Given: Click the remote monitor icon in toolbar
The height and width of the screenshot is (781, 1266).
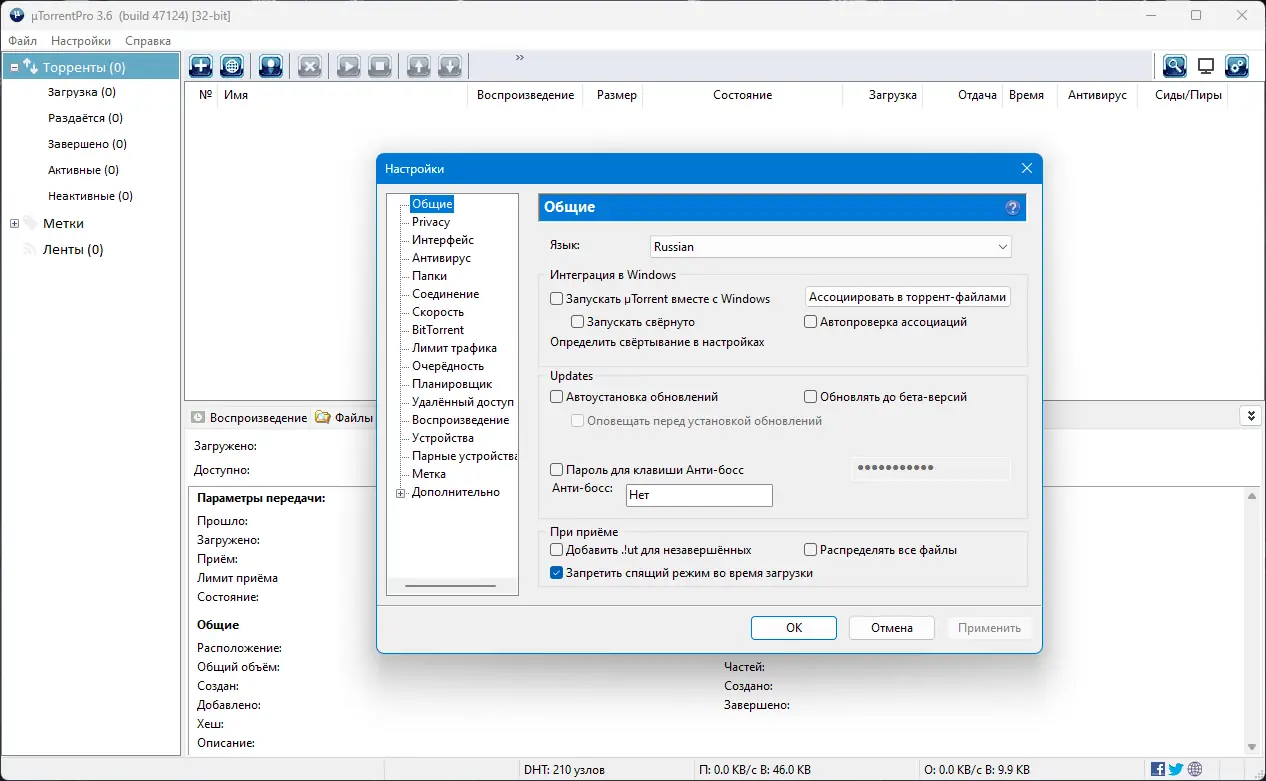Looking at the screenshot, I should [1206, 66].
